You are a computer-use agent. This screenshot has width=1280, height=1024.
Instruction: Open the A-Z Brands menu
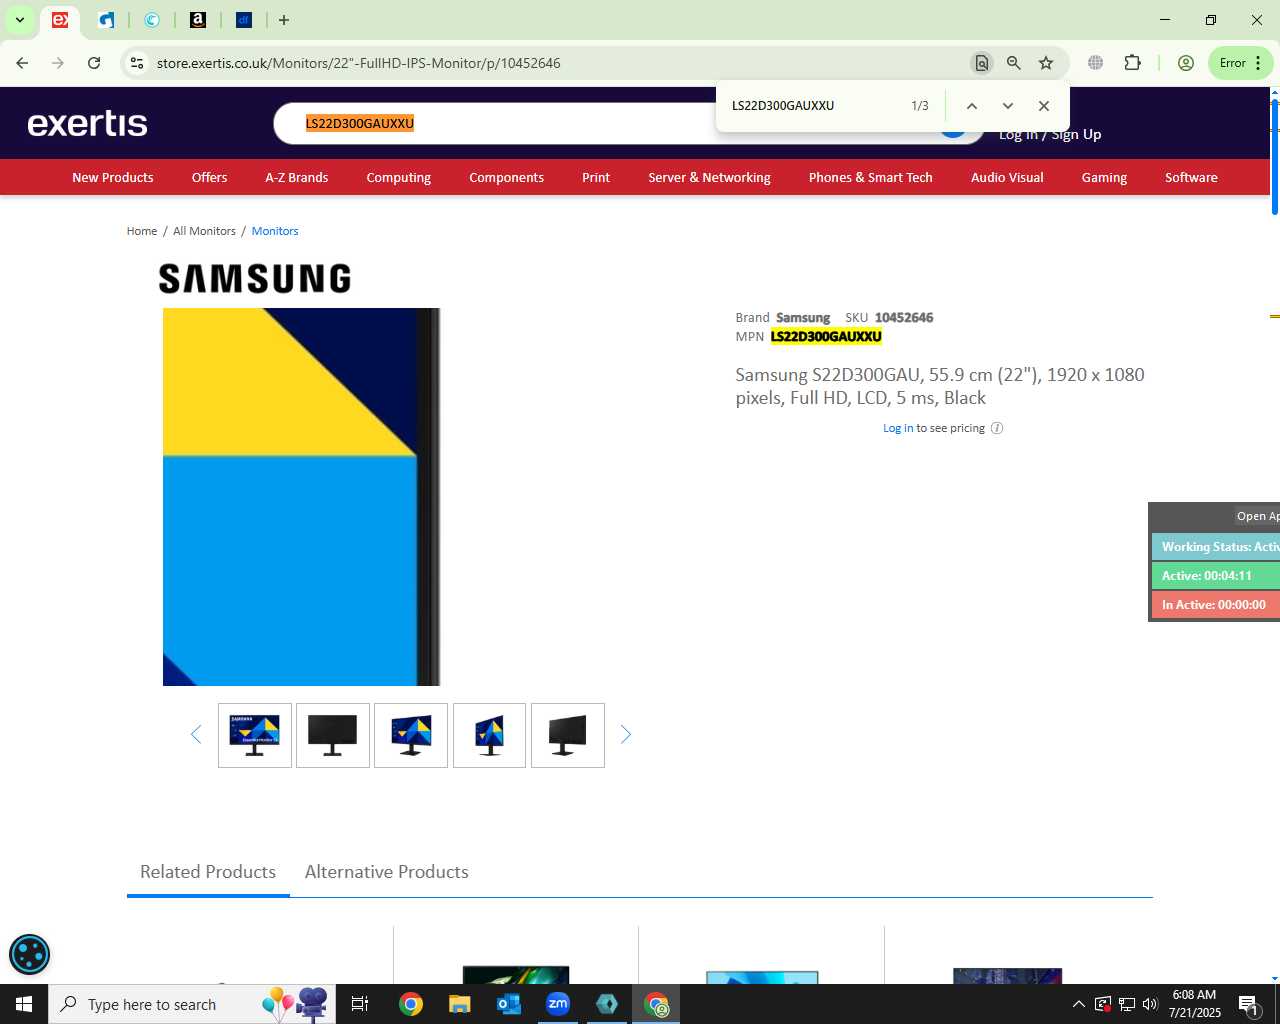pos(296,177)
